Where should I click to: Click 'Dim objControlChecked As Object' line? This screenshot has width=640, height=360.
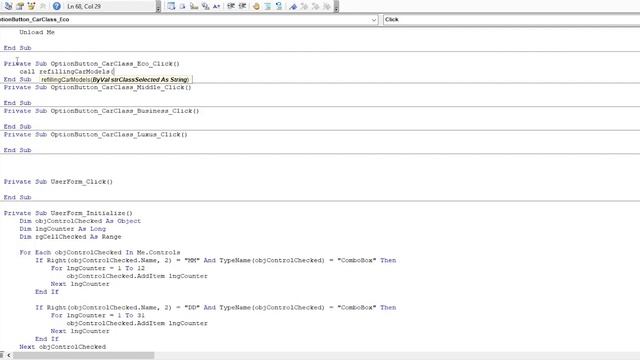pyautogui.click(x=80, y=221)
